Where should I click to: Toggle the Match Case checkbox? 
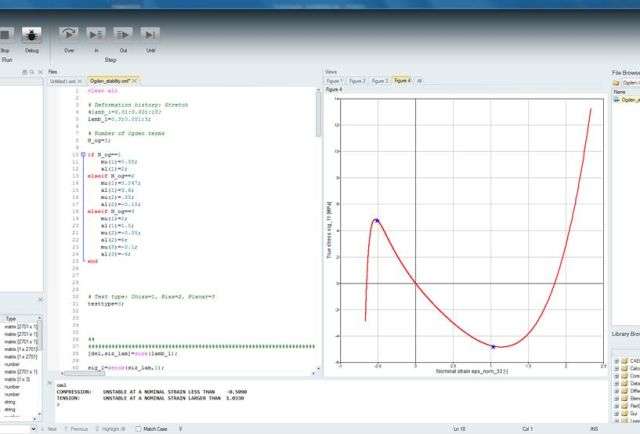click(x=138, y=429)
